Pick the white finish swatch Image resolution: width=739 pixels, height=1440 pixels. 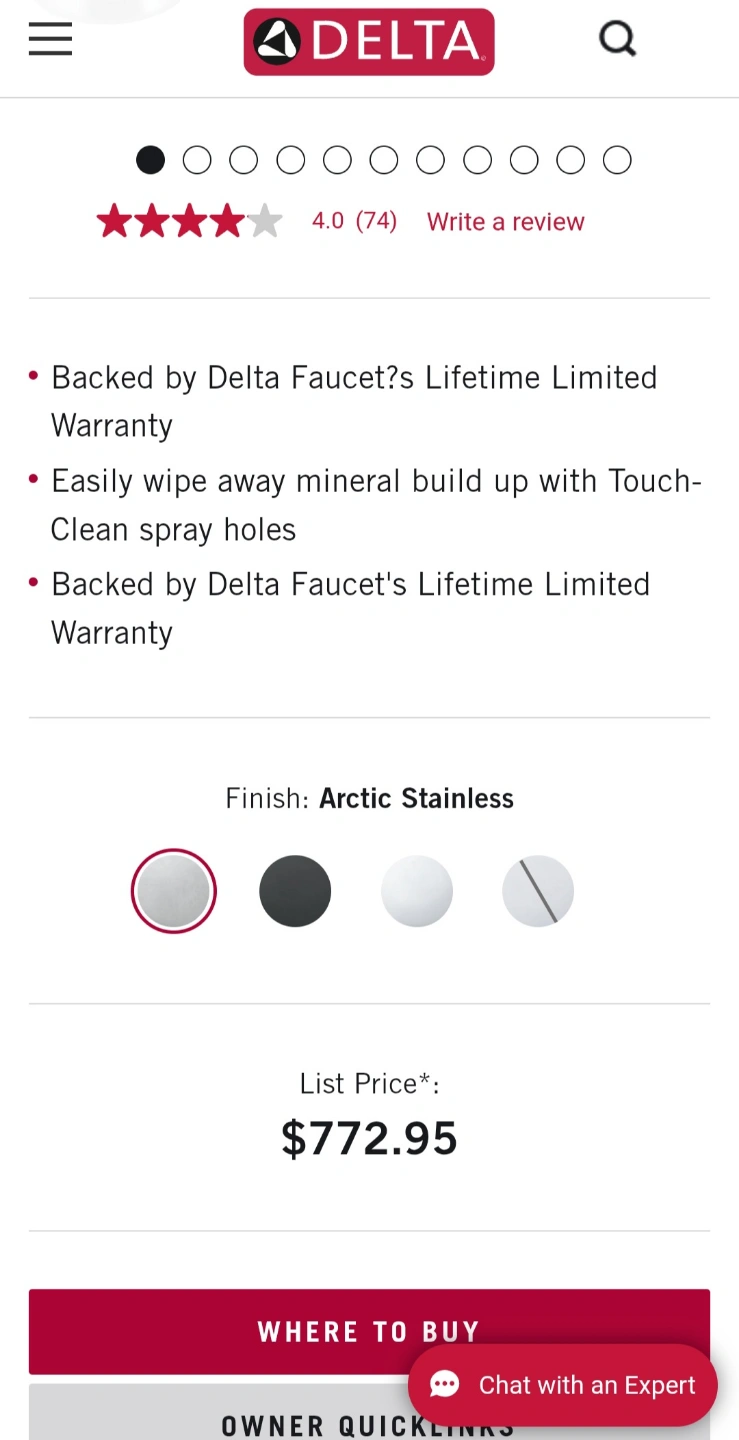[x=417, y=891]
